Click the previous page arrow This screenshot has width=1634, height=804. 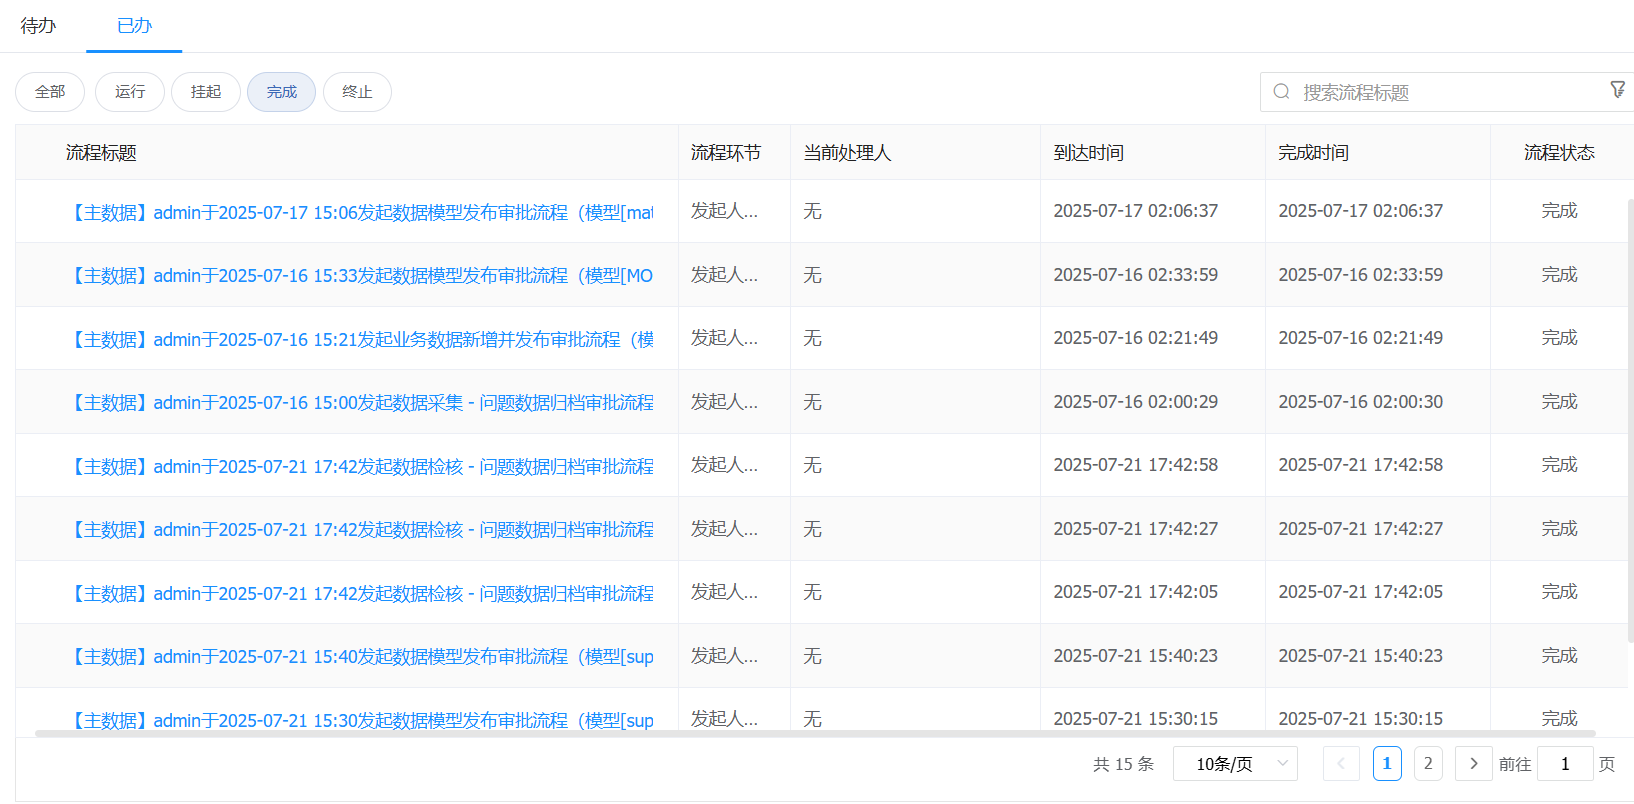click(1341, 763)
